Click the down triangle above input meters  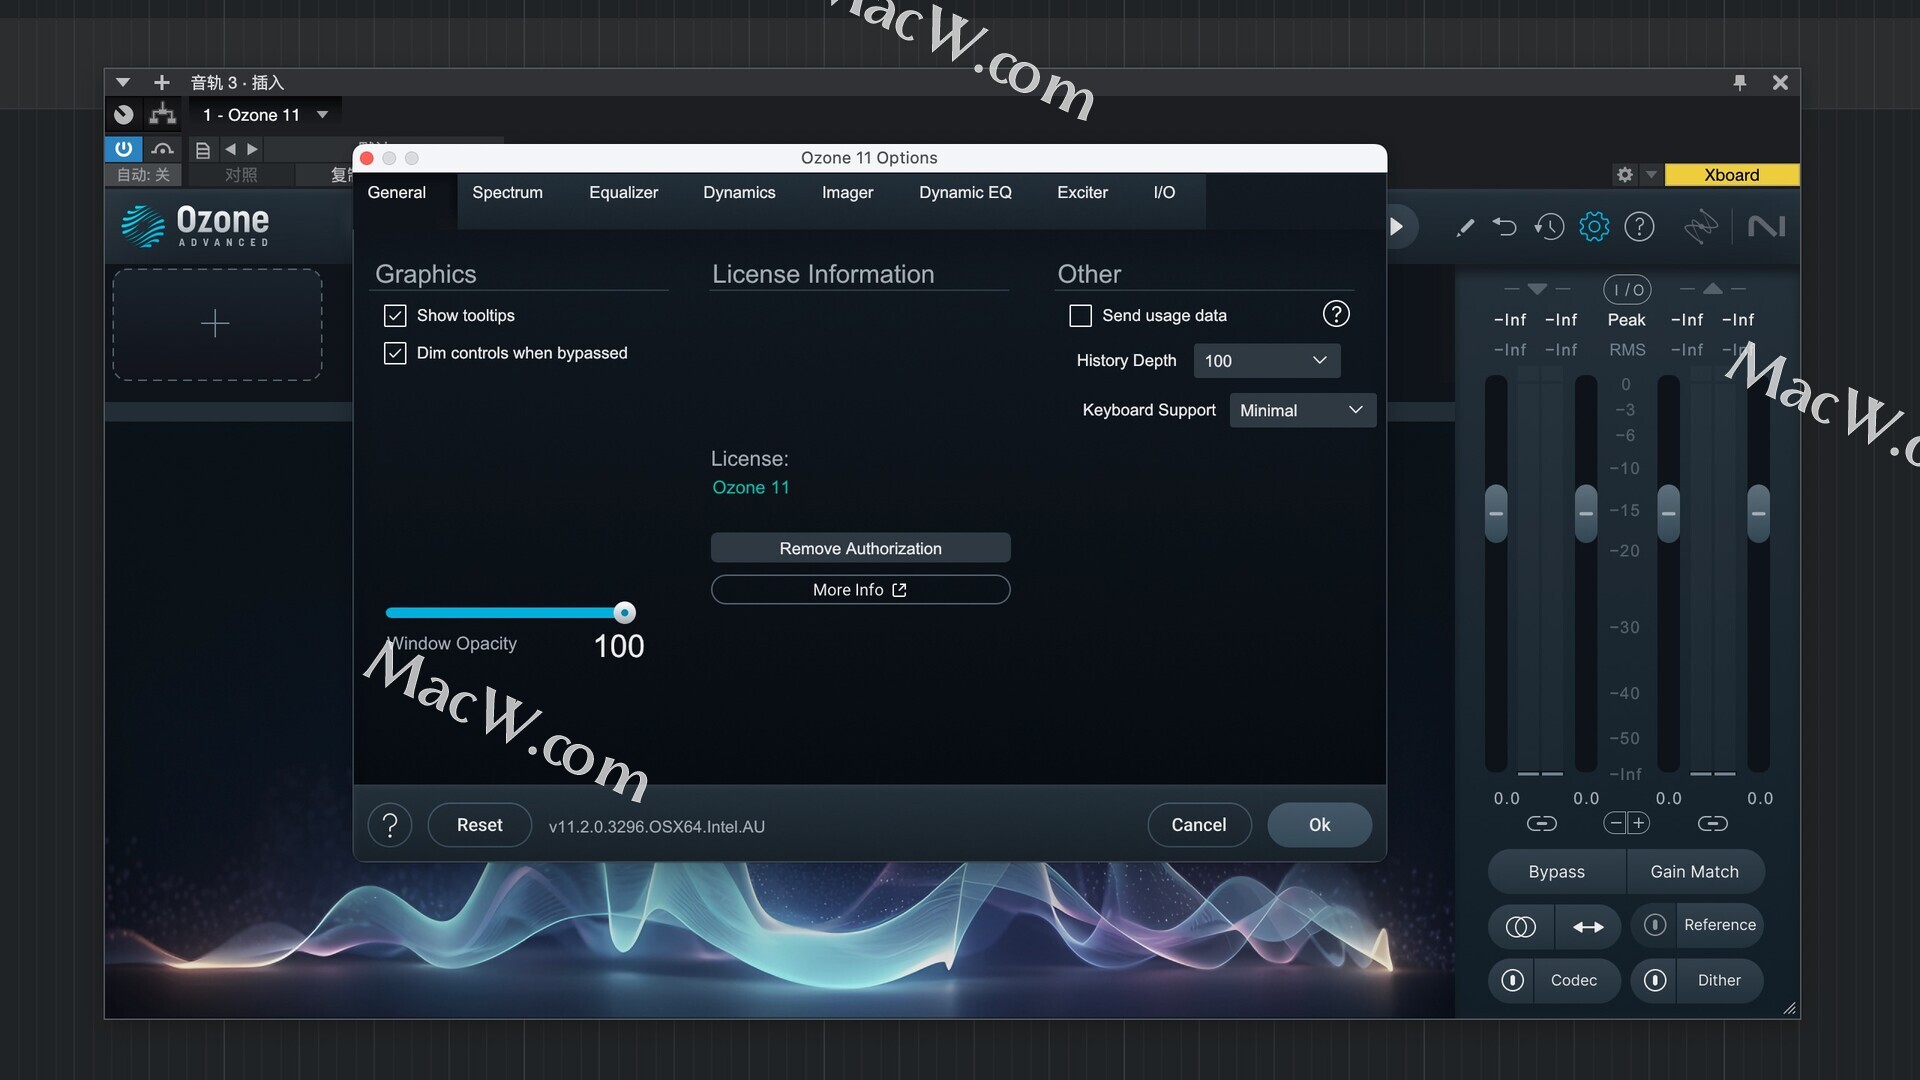[x=1538, y=289]
